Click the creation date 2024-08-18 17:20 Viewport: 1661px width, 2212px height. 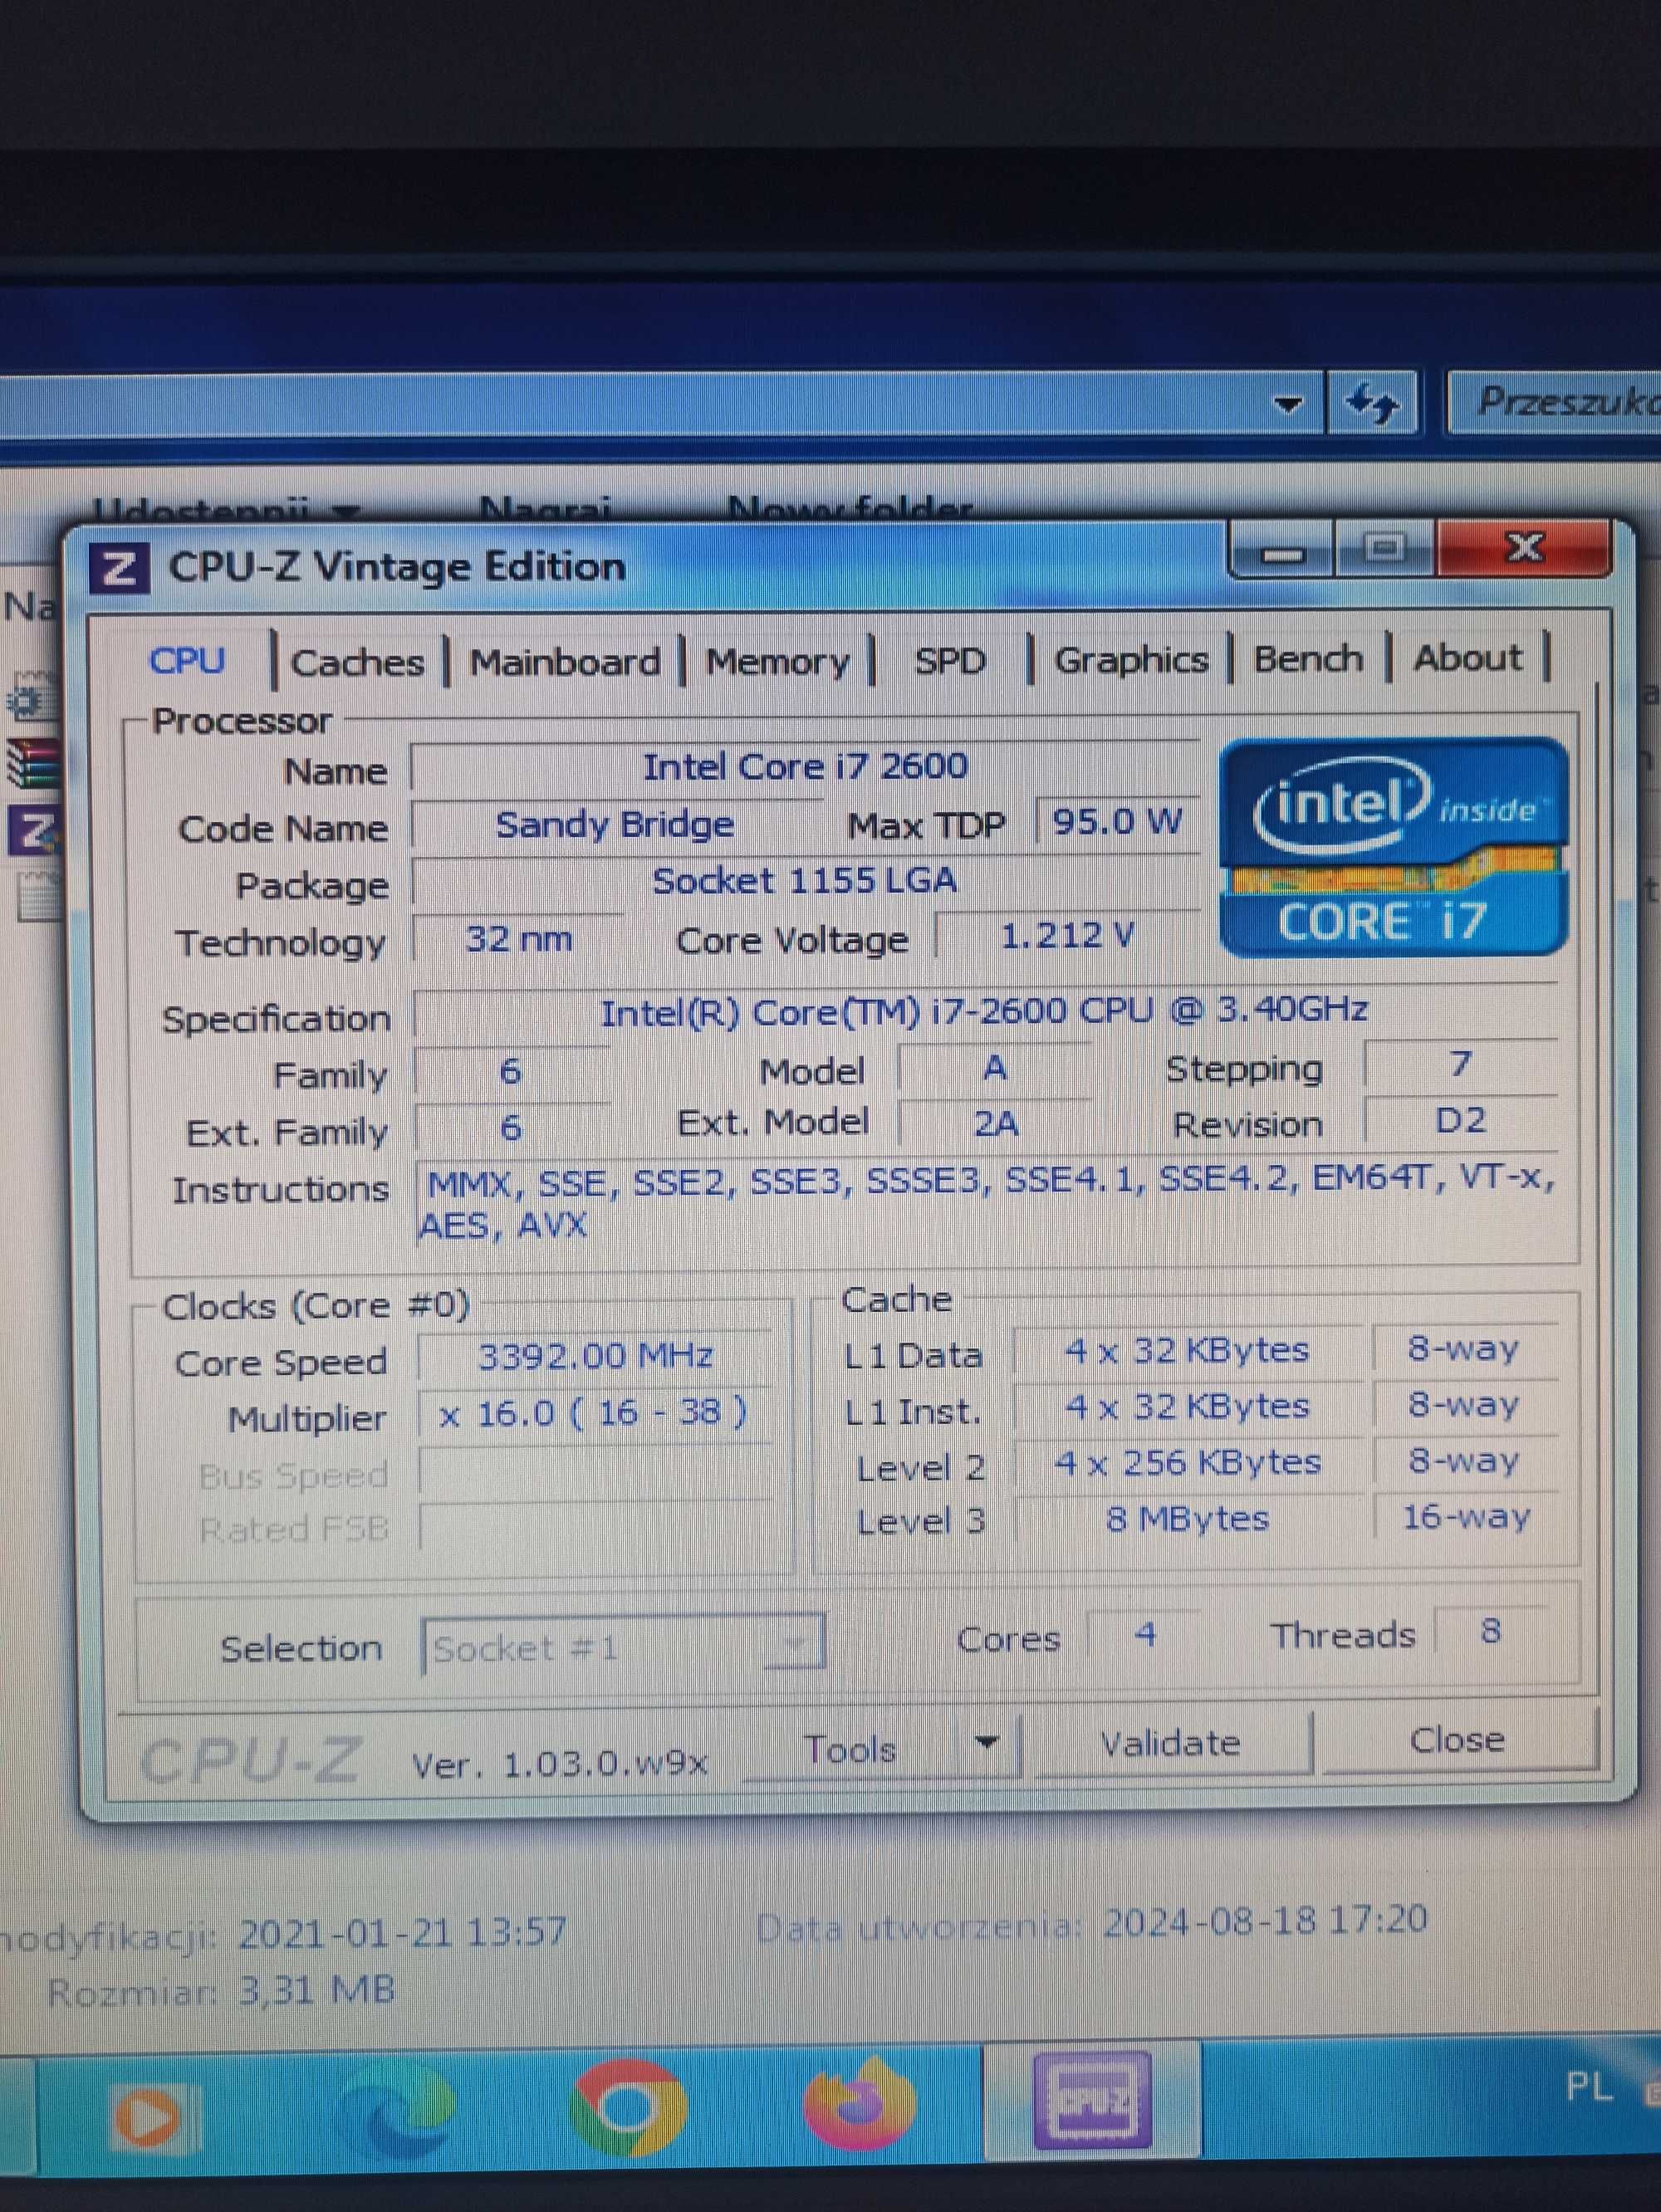[x=1265, y=1921]
